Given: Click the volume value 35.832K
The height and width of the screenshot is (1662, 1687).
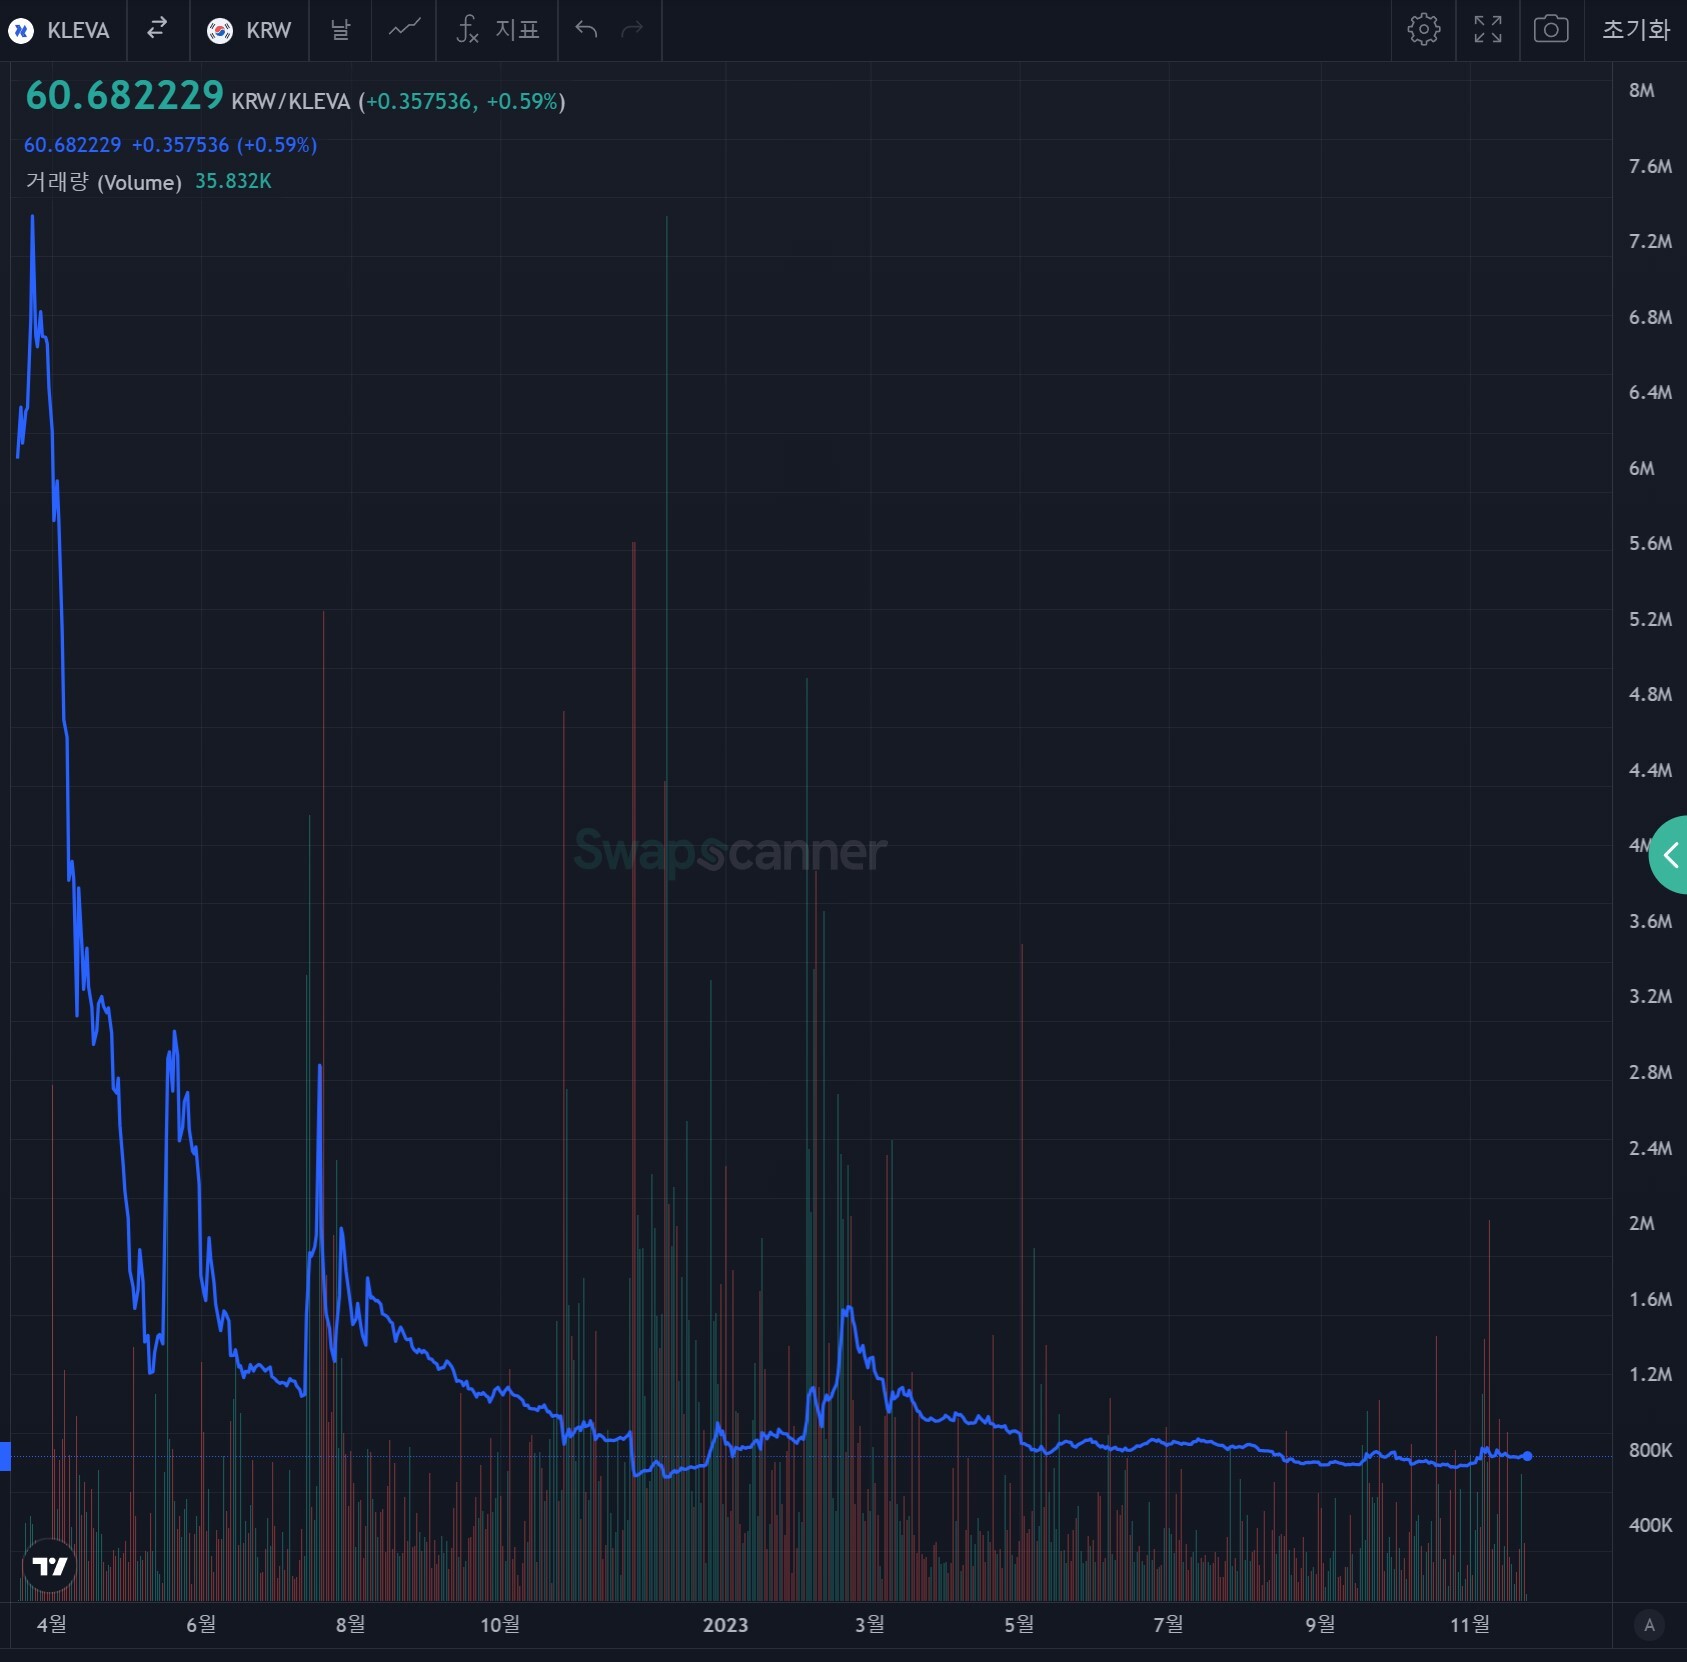Looking at the screenshot, I should coord(233,181).
